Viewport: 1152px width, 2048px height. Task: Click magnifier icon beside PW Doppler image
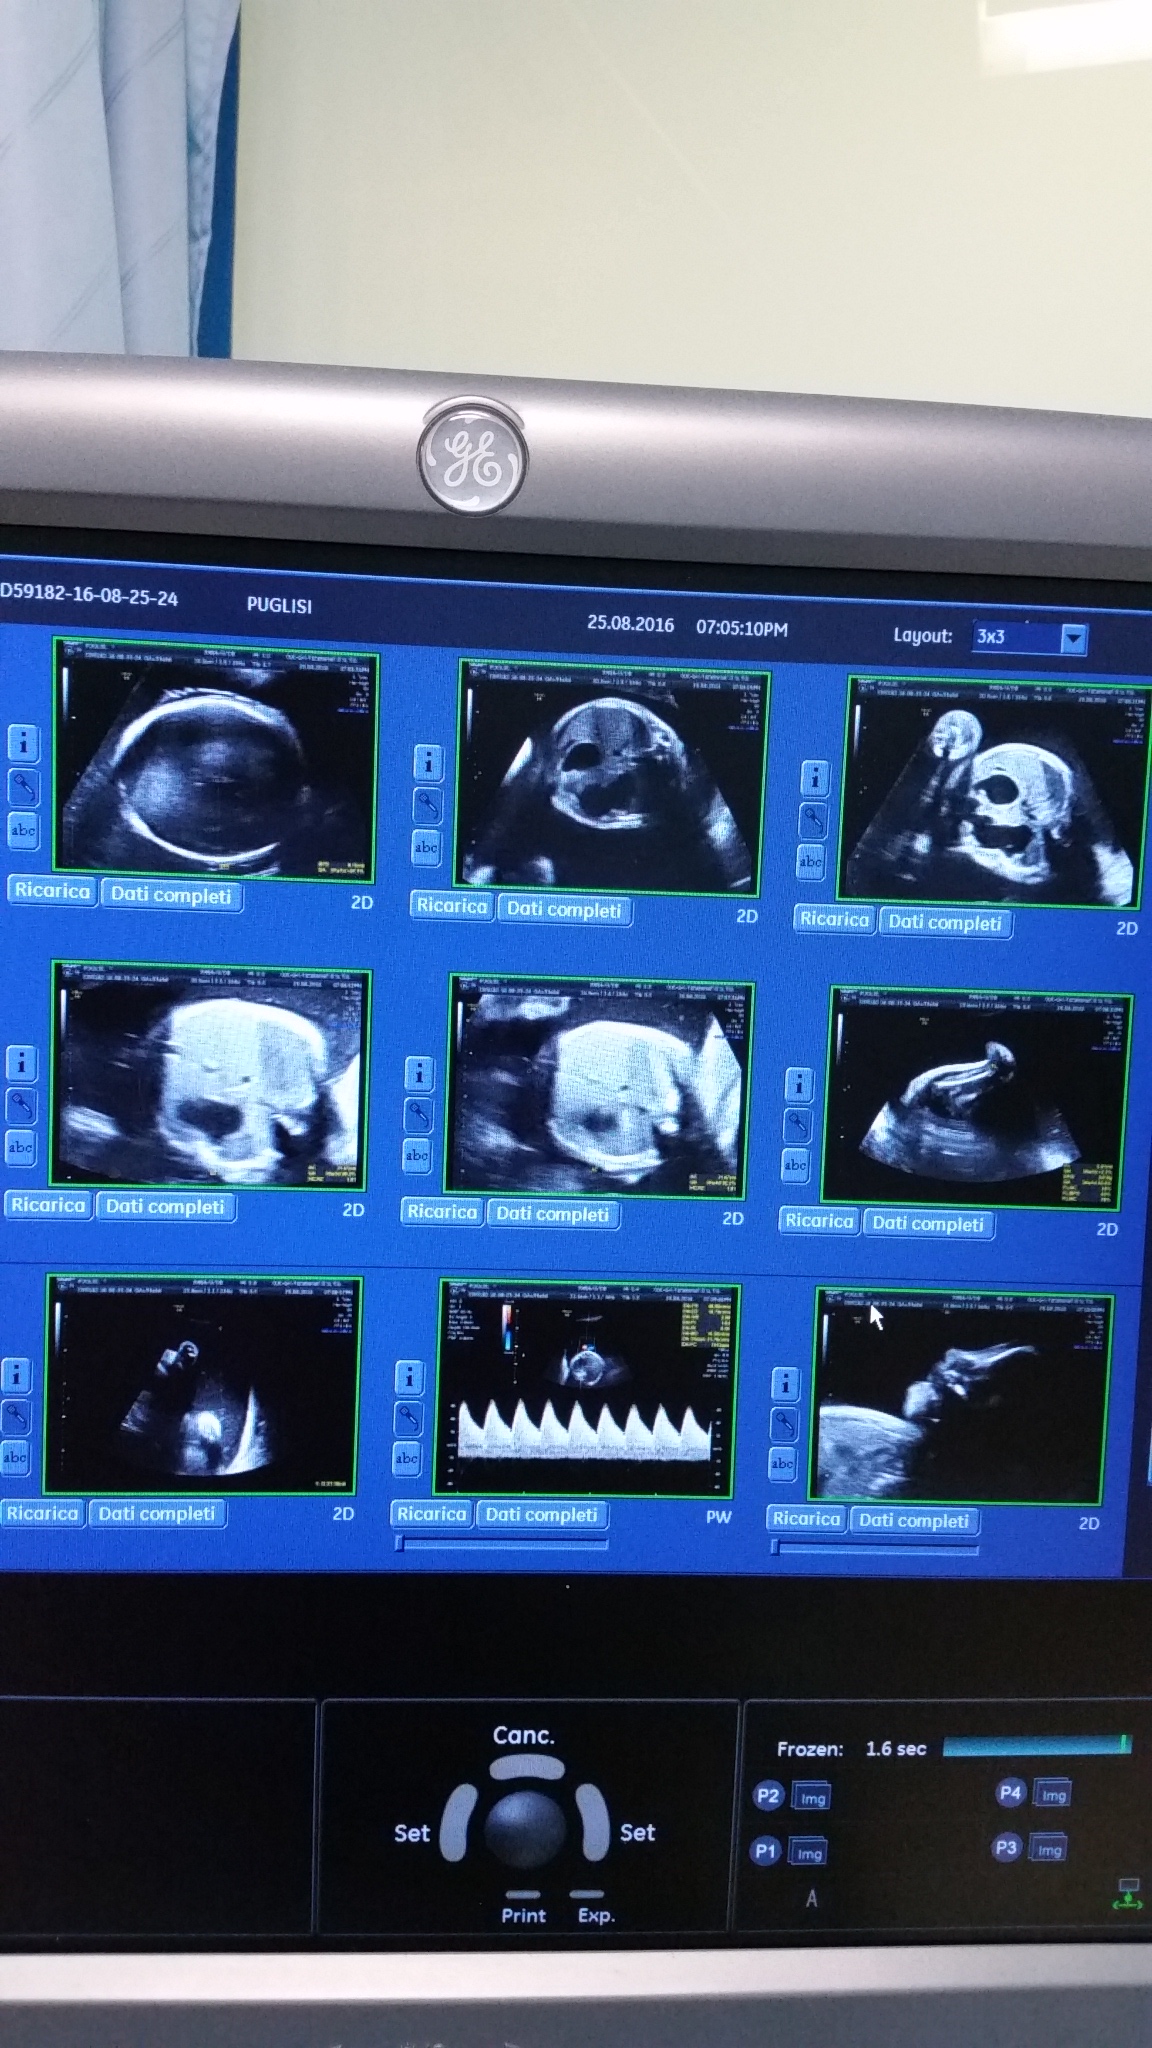point(408,1418)
